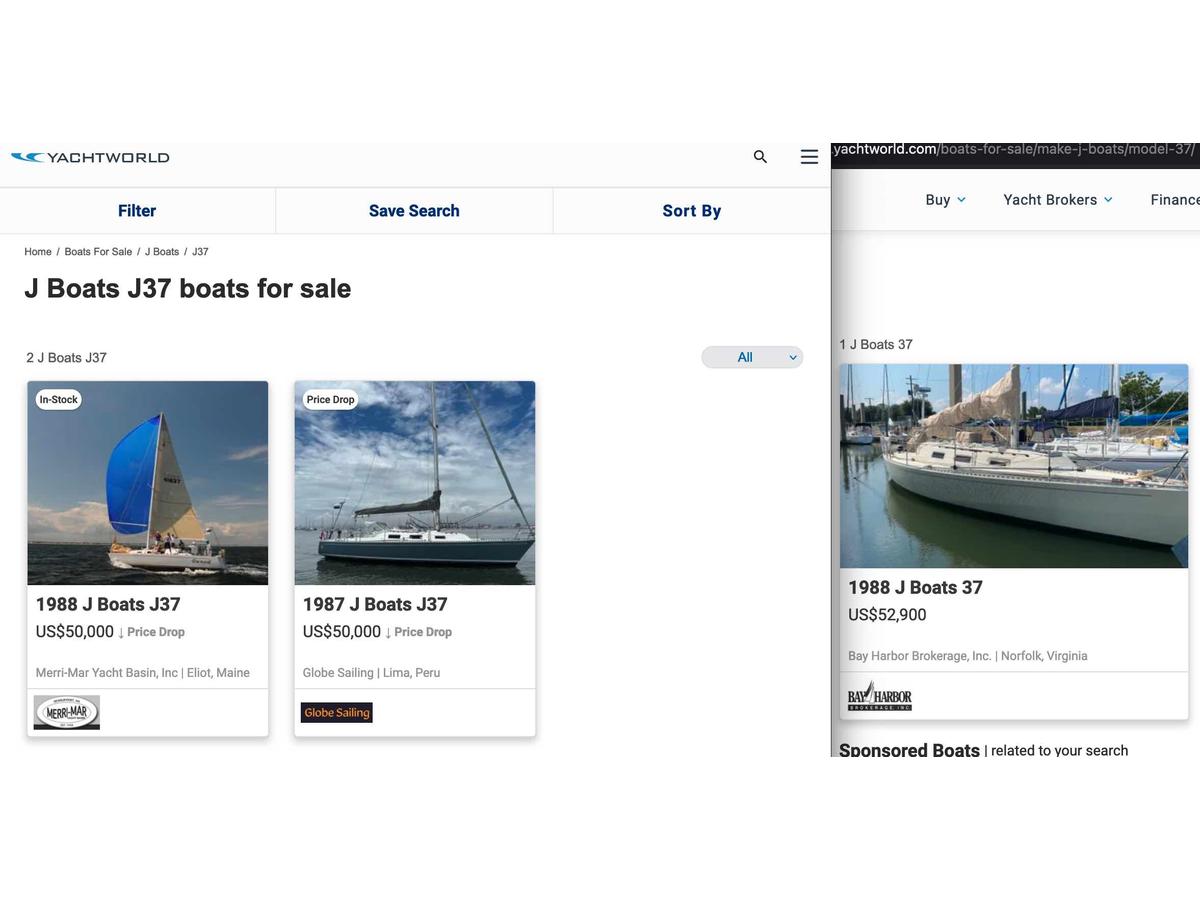Image resolution: width=1200 pixels, height=900 pixels.
Task: Open search with magnifying glass icon
Action: tap(760, 157)
